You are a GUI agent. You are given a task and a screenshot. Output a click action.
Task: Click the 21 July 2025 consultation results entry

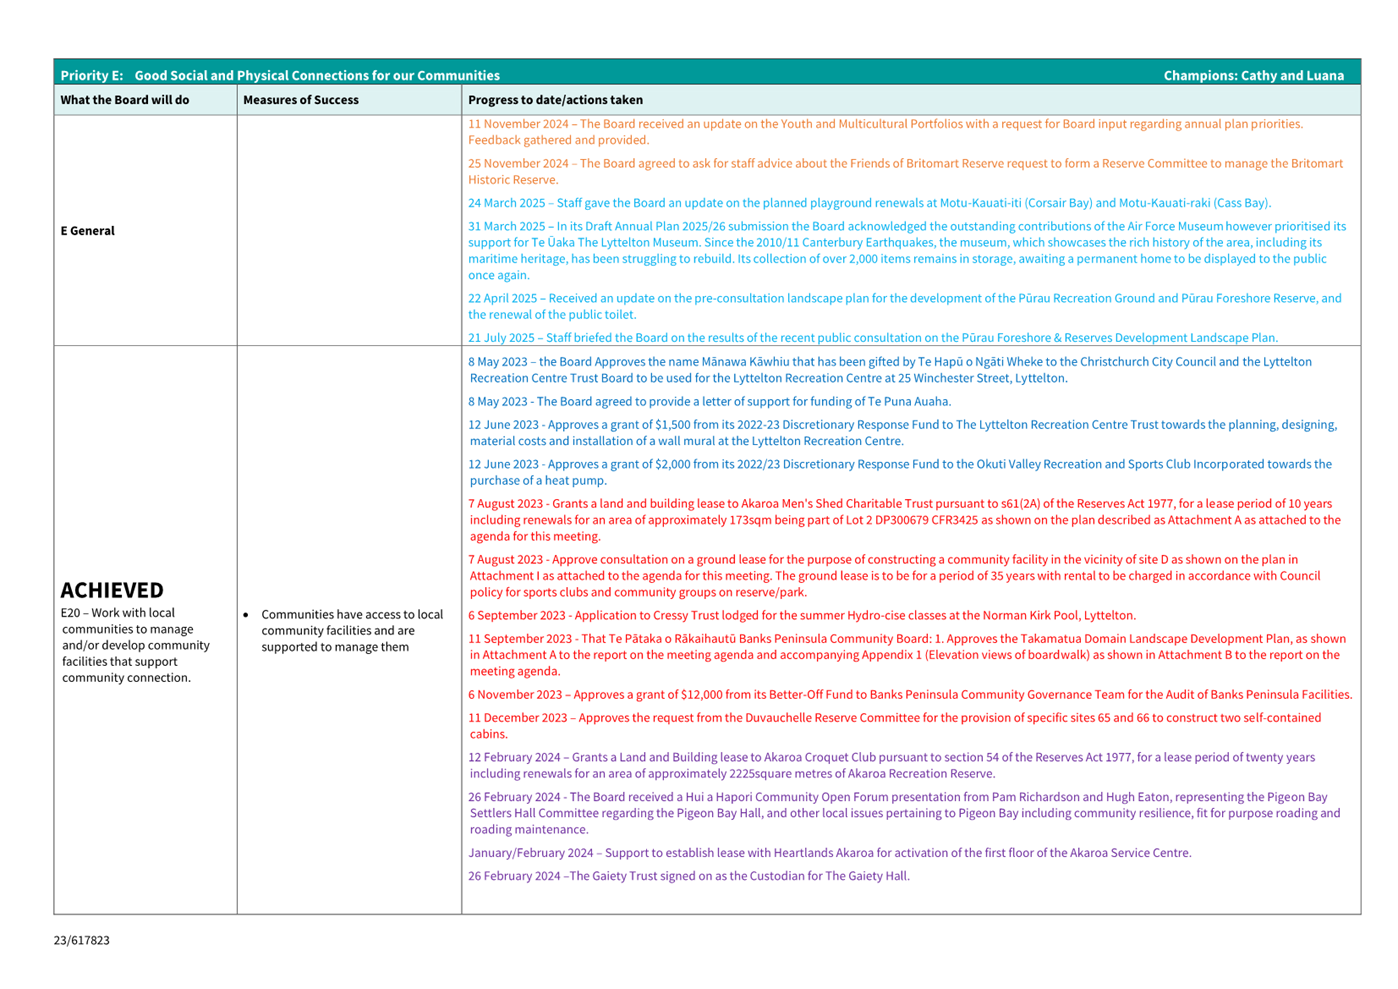[x=872, y=338]
